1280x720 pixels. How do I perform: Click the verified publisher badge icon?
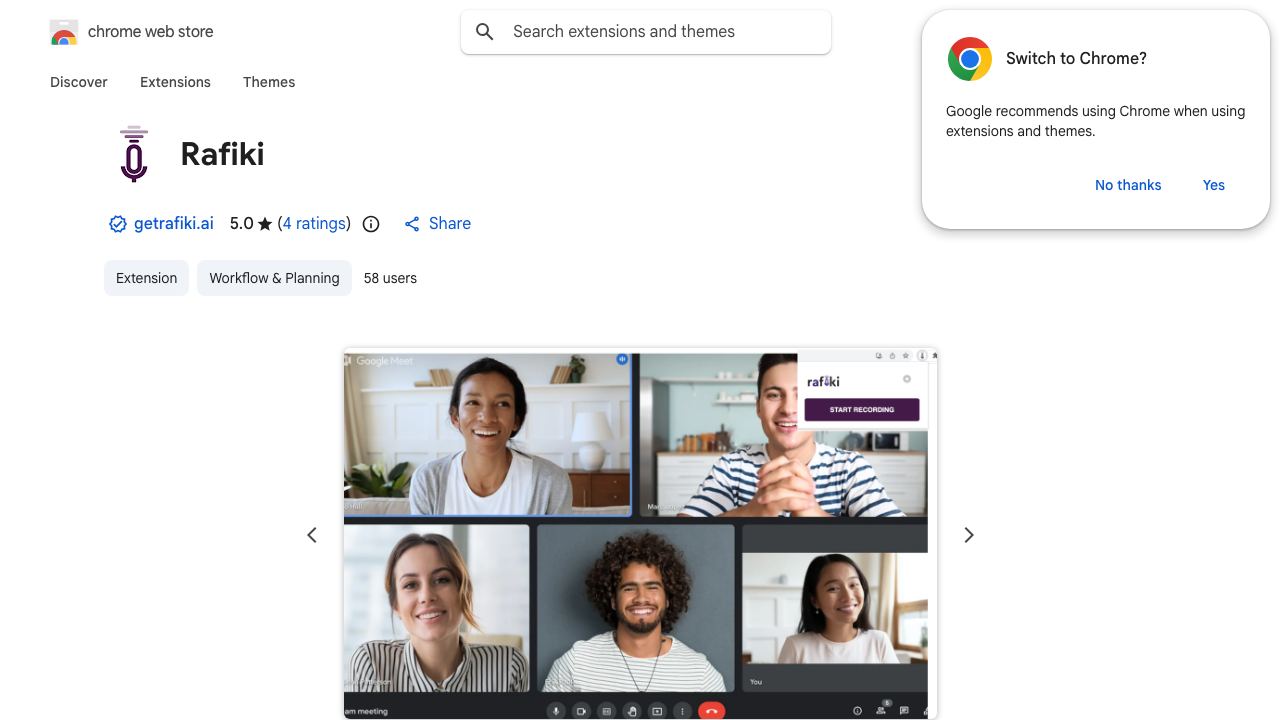point(117,224)
